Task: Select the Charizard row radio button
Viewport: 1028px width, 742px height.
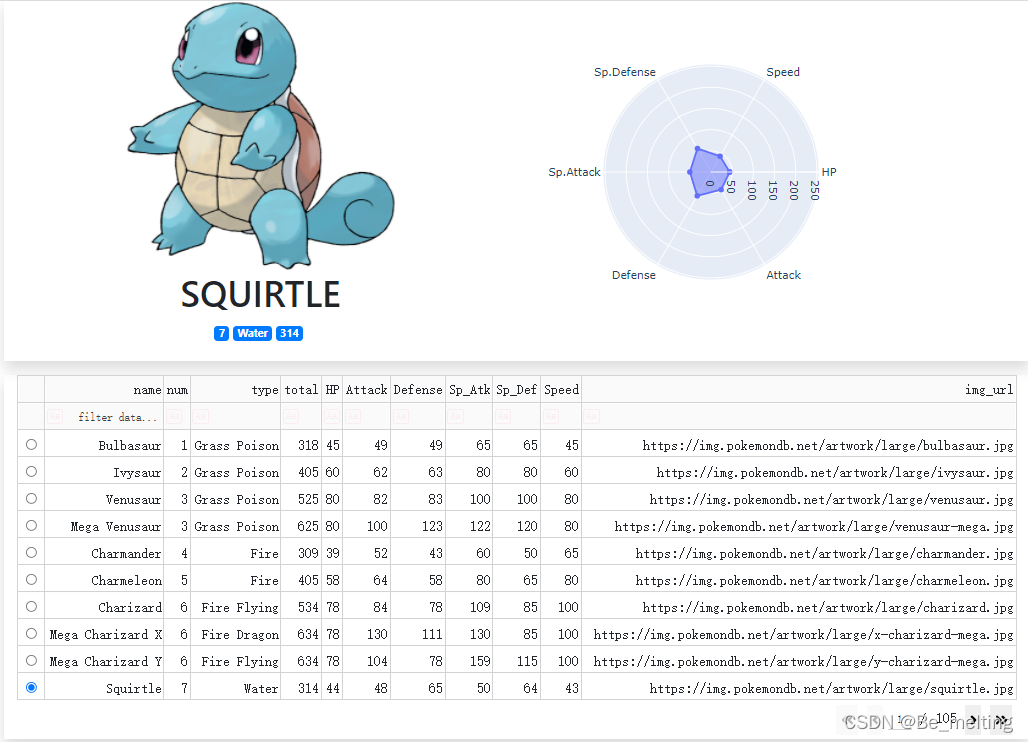Action: point(31,606)
